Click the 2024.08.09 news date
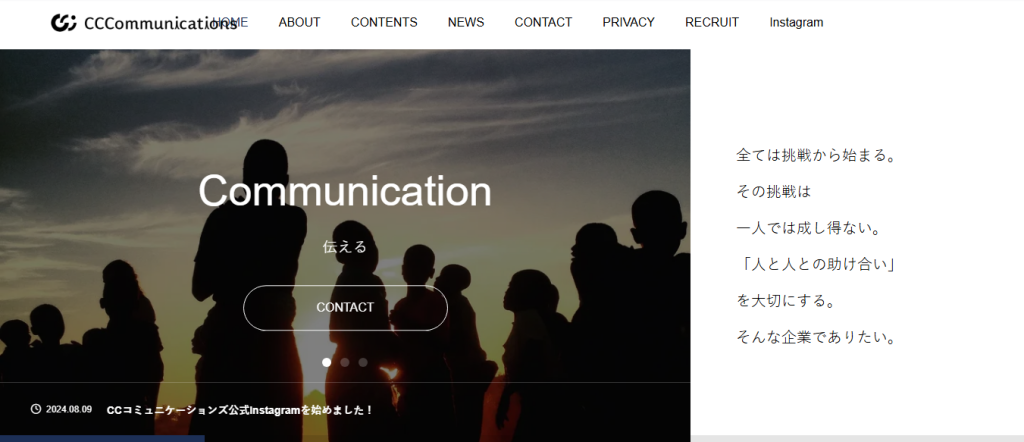 tap(69, 409)
